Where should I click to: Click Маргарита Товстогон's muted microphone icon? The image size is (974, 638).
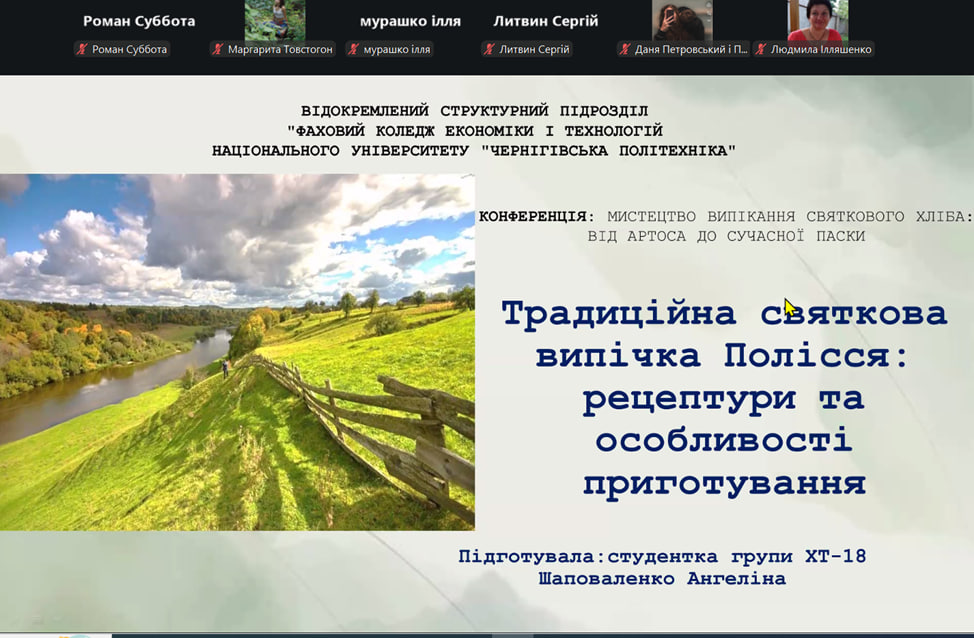click(218, 49)
